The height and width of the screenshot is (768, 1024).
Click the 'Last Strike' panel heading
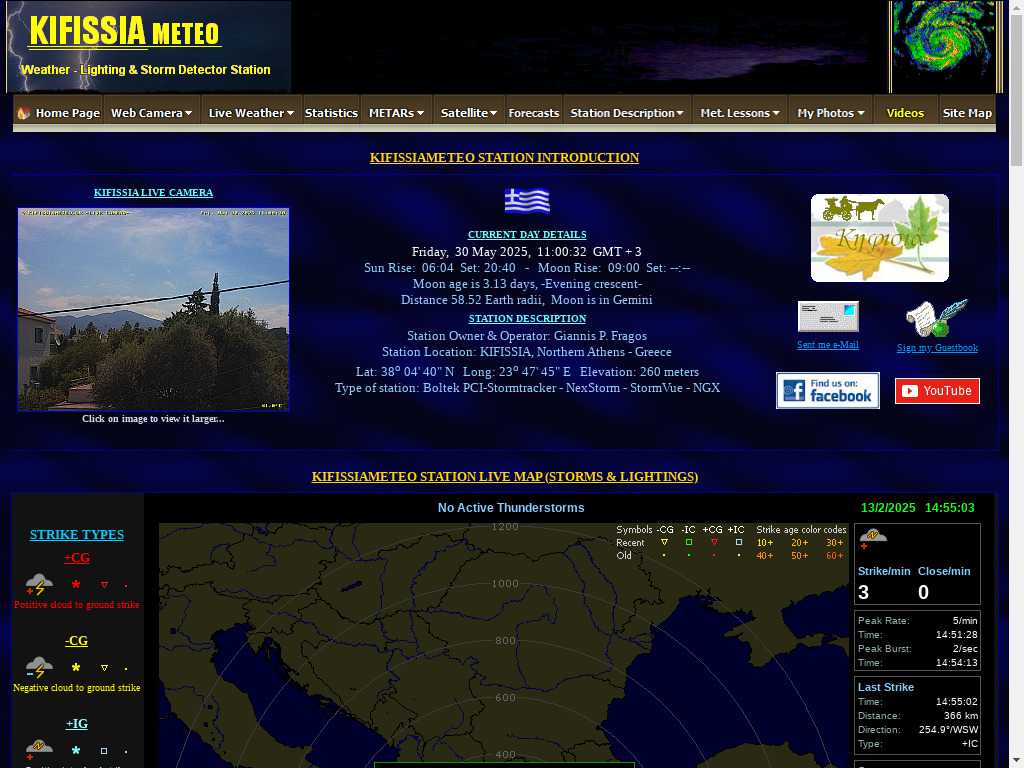886,687
